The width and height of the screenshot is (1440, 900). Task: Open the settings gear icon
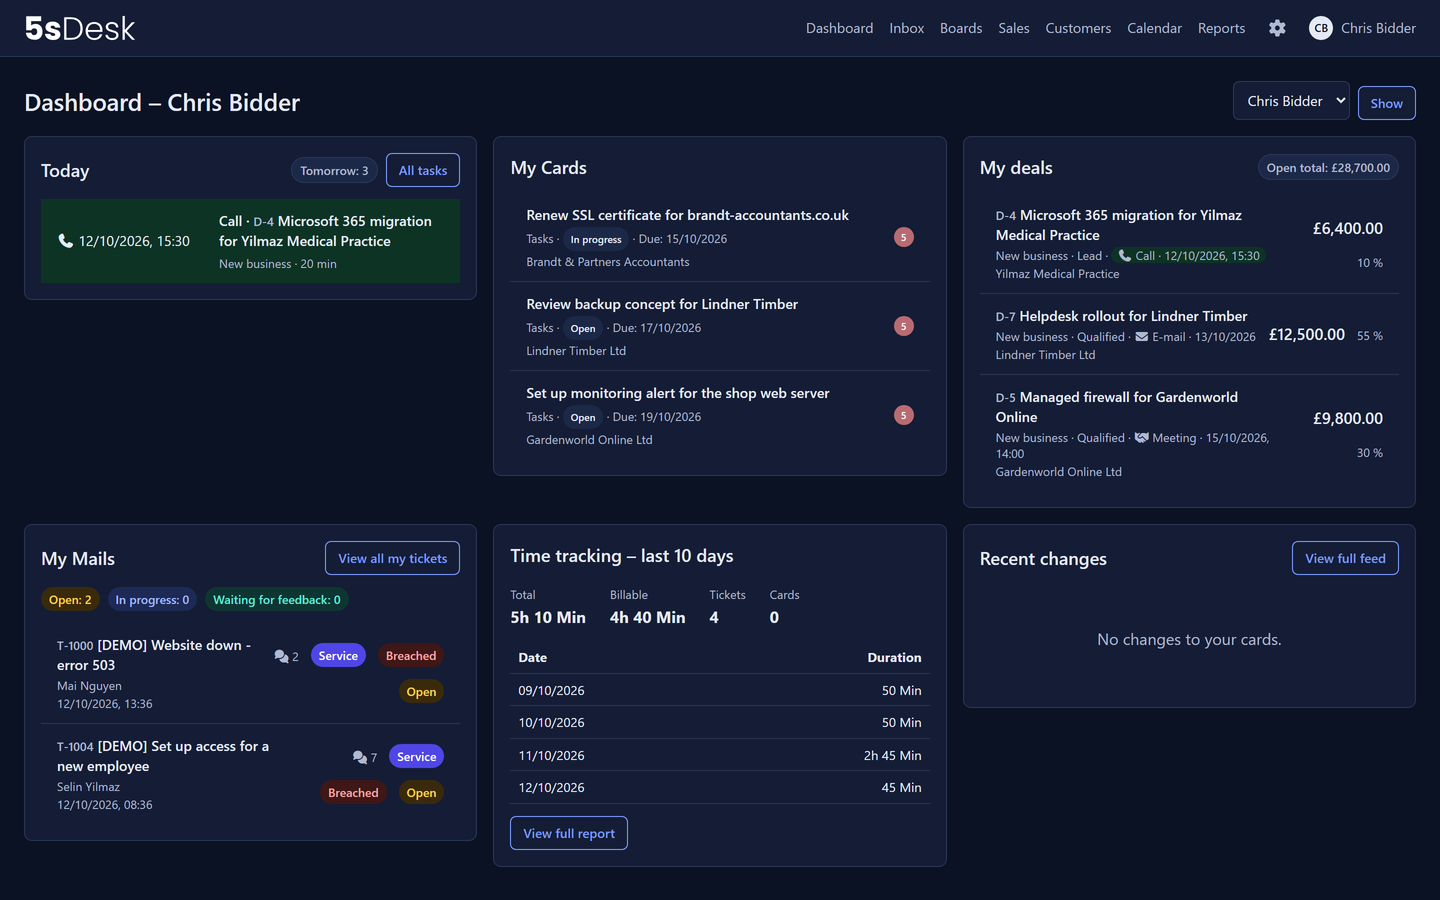point(1277,28)
